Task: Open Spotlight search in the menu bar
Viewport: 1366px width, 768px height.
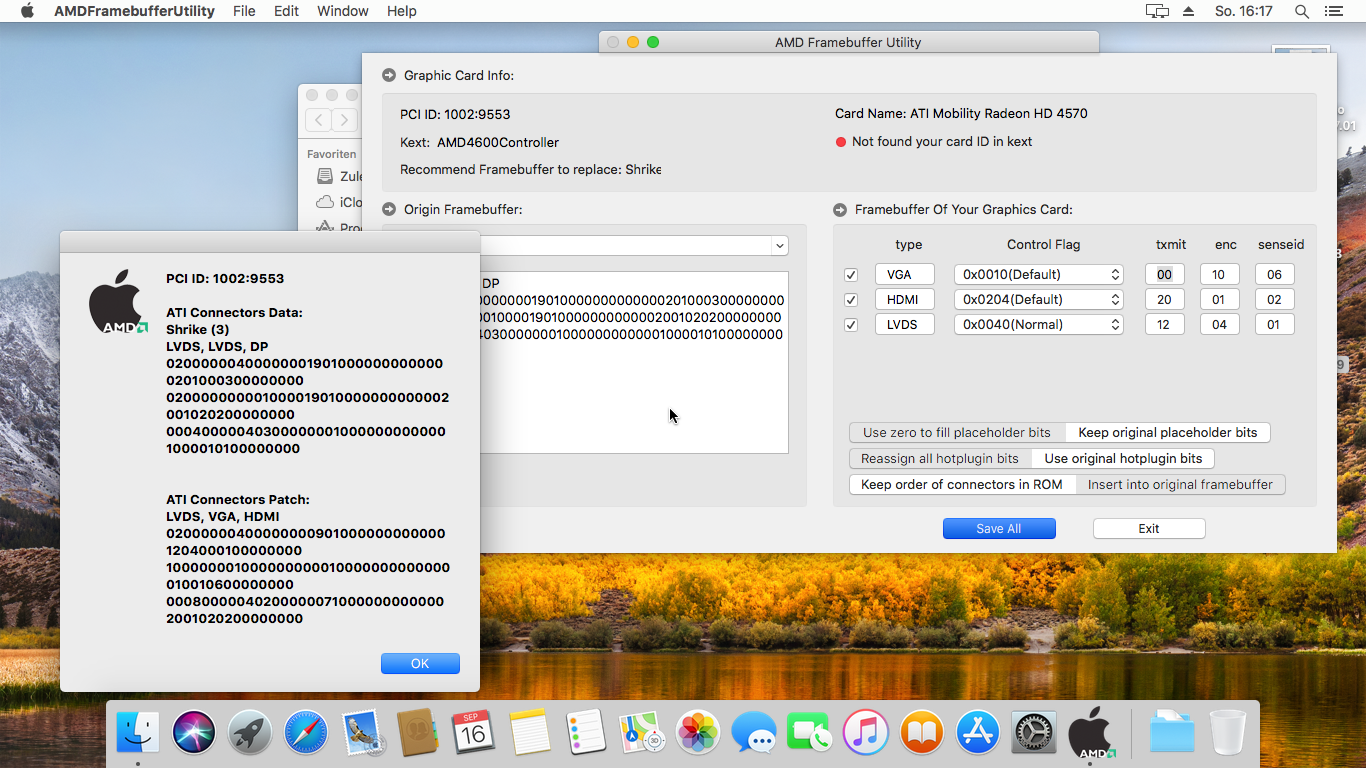Action: tap(1302, 11)
